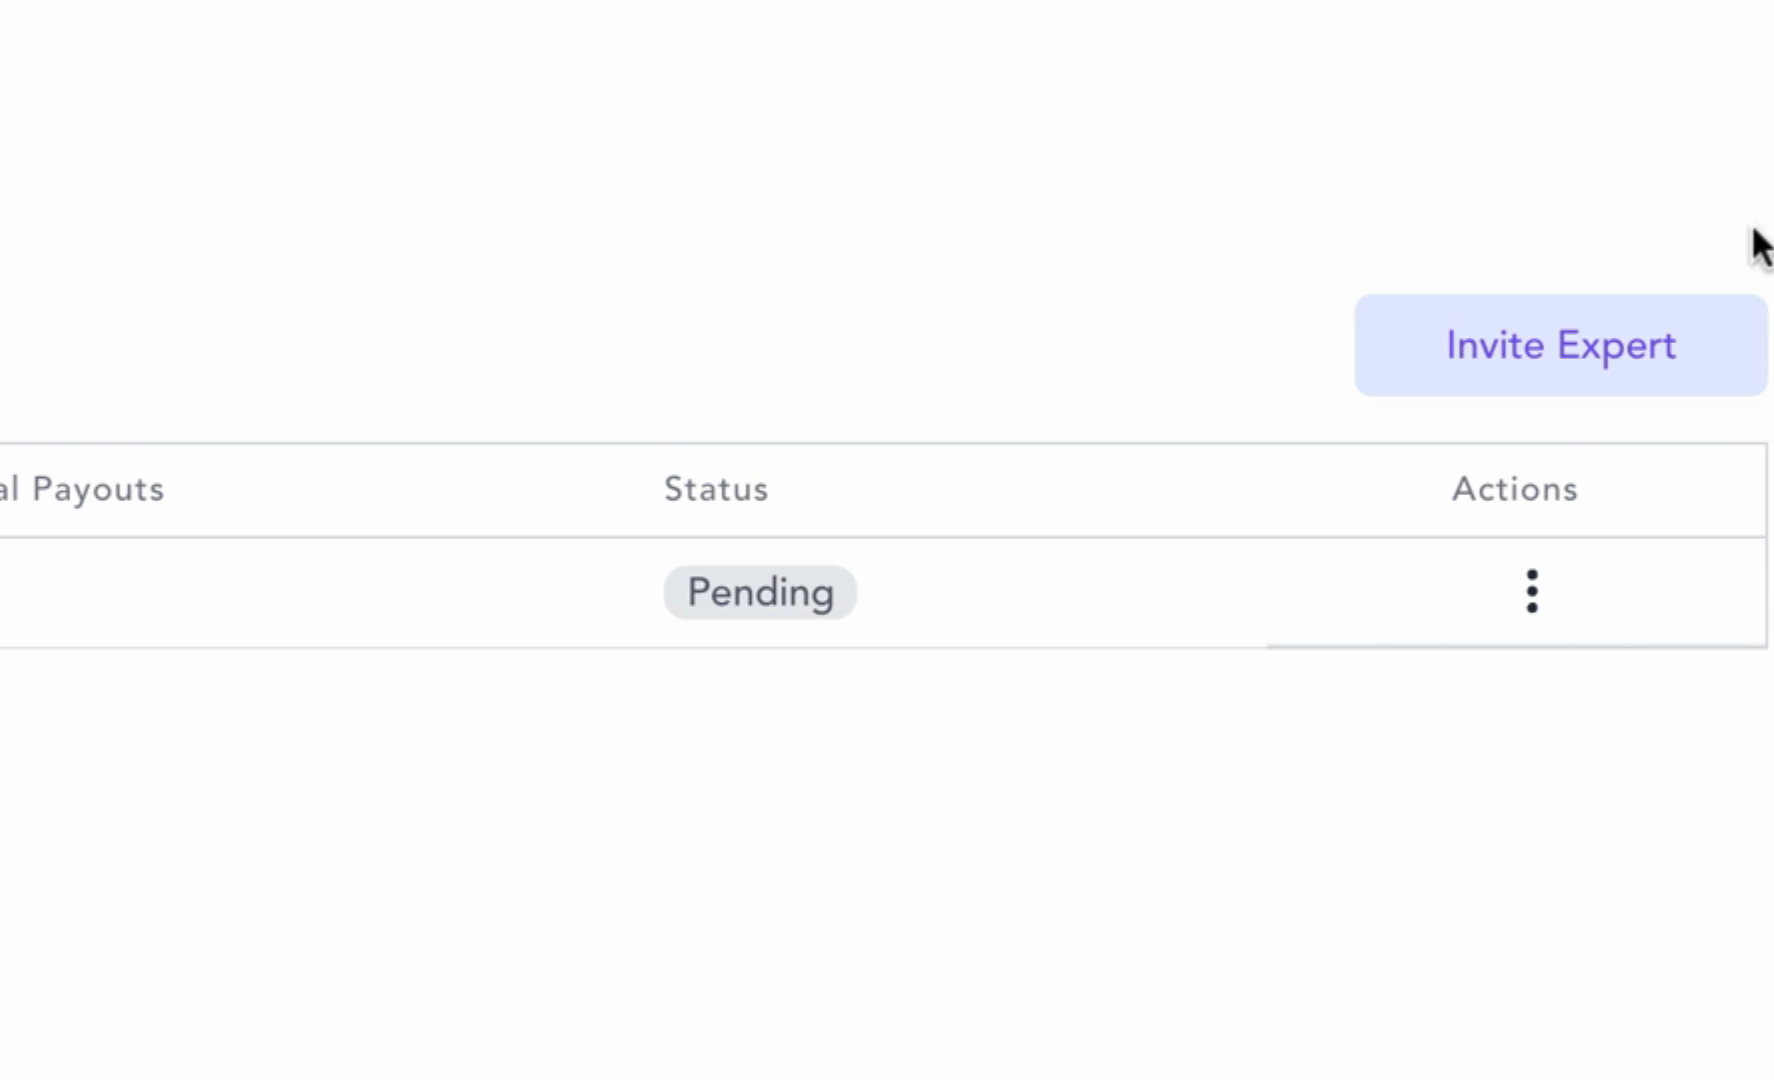The height and width of the screenshot is (1080, 1774).
Task: Show more actions for the pending invite
Action: click(1531, 592)
